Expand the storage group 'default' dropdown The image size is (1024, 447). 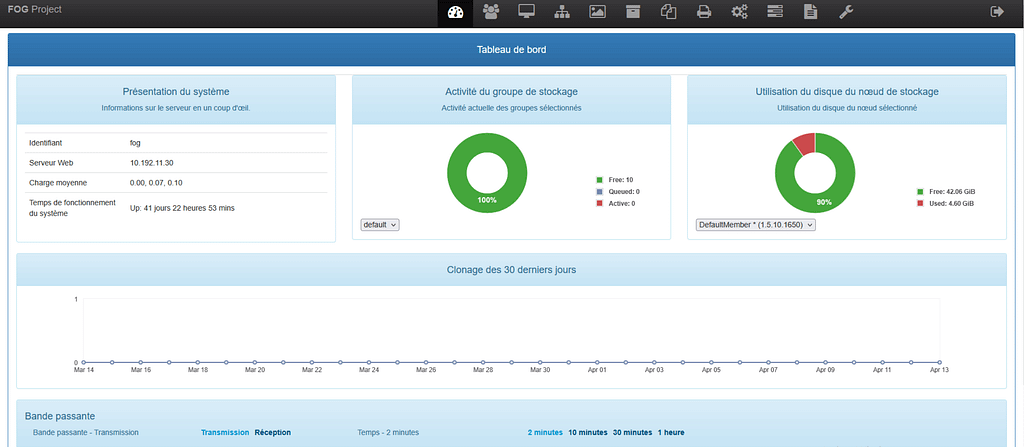tap(380, 225)
